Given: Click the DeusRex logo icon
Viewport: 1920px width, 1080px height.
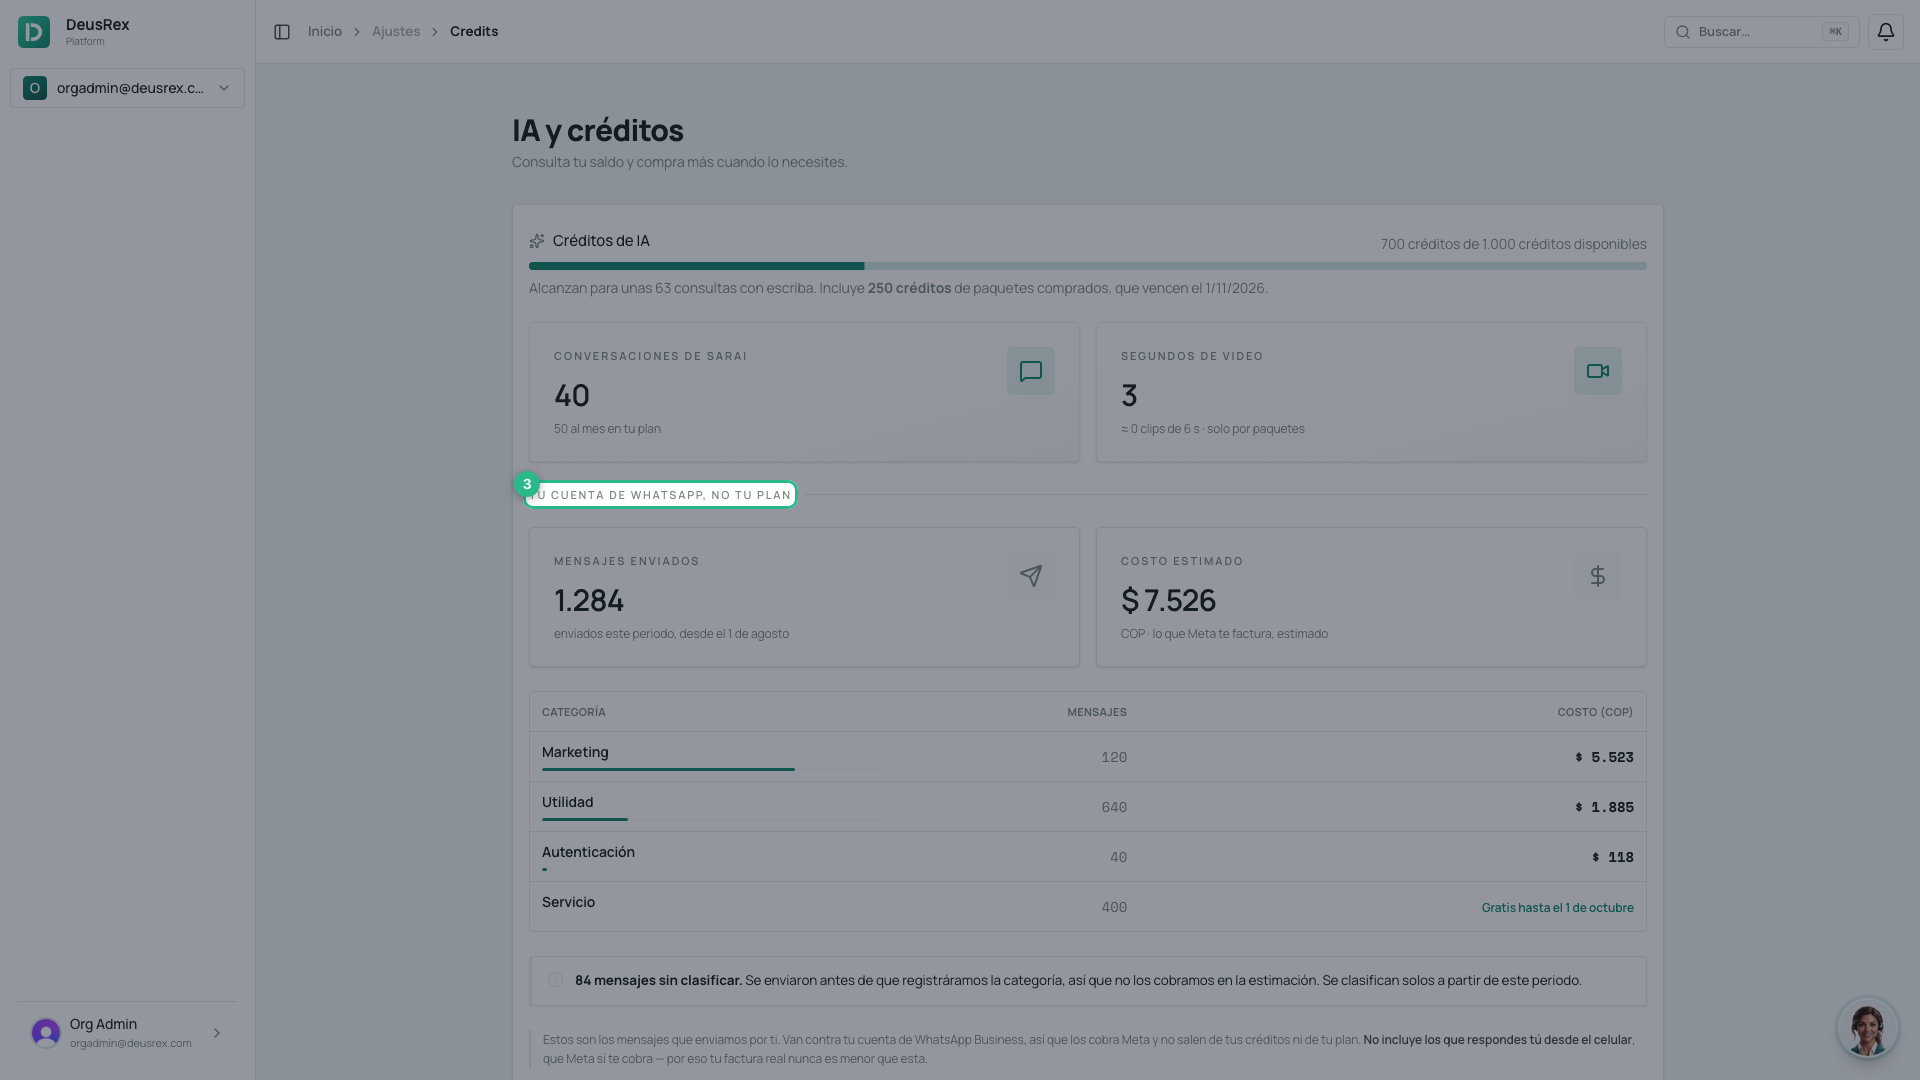Looking at the screenshot, I should pyautogui.click(x=34, y=32).
